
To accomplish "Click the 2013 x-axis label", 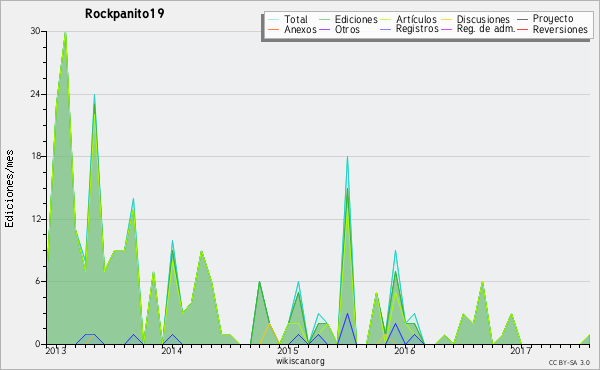I will [56, 351].
